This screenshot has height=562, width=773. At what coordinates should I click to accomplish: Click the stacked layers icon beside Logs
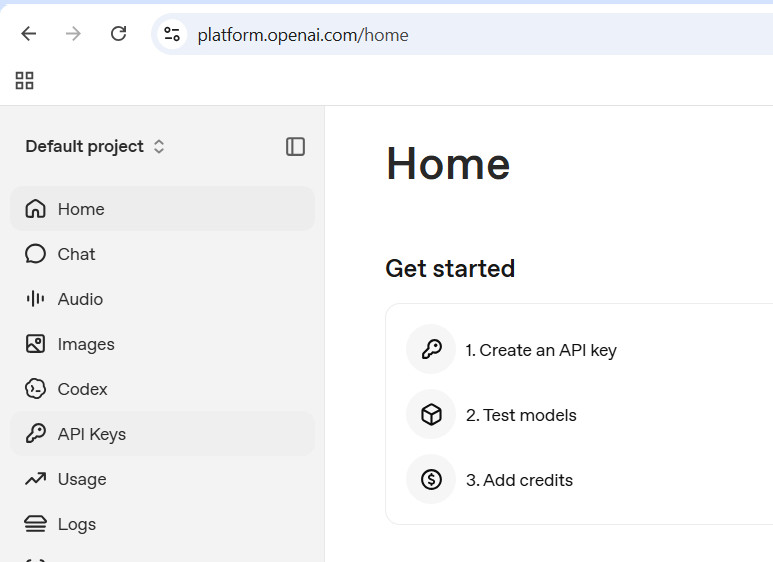point(35,524)
